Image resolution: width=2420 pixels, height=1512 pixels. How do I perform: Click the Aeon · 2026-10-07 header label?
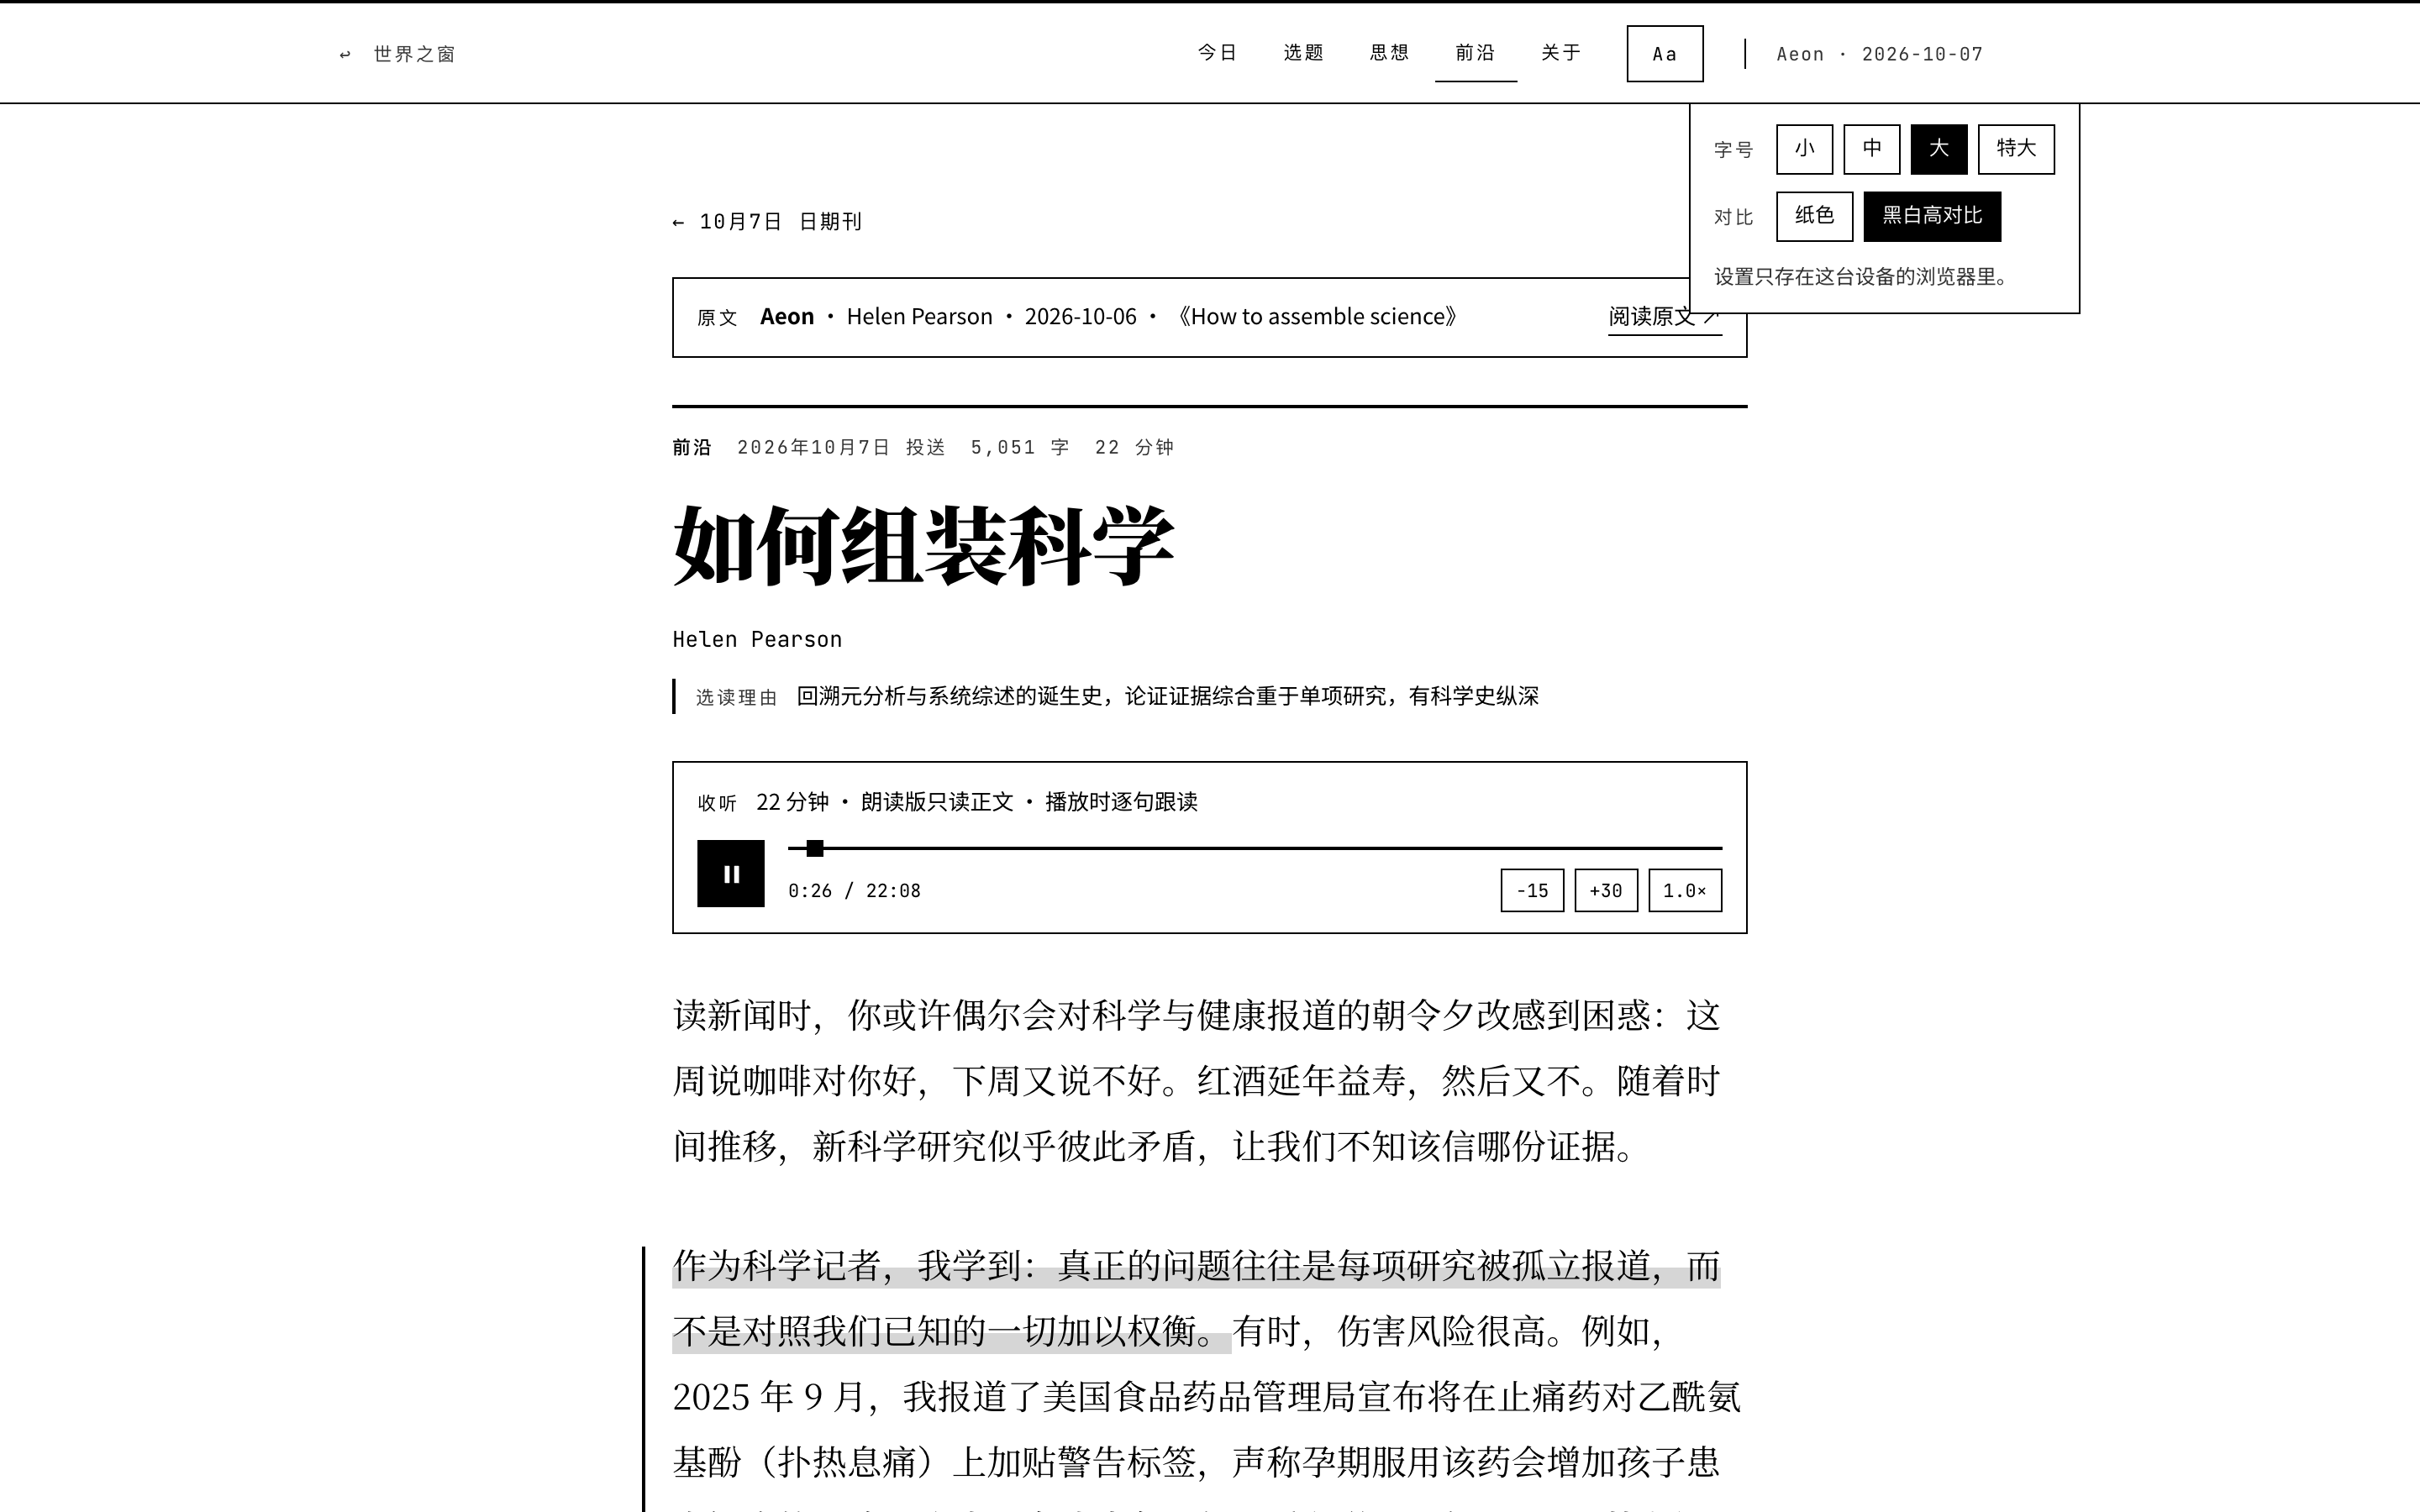click(1879, 54)
